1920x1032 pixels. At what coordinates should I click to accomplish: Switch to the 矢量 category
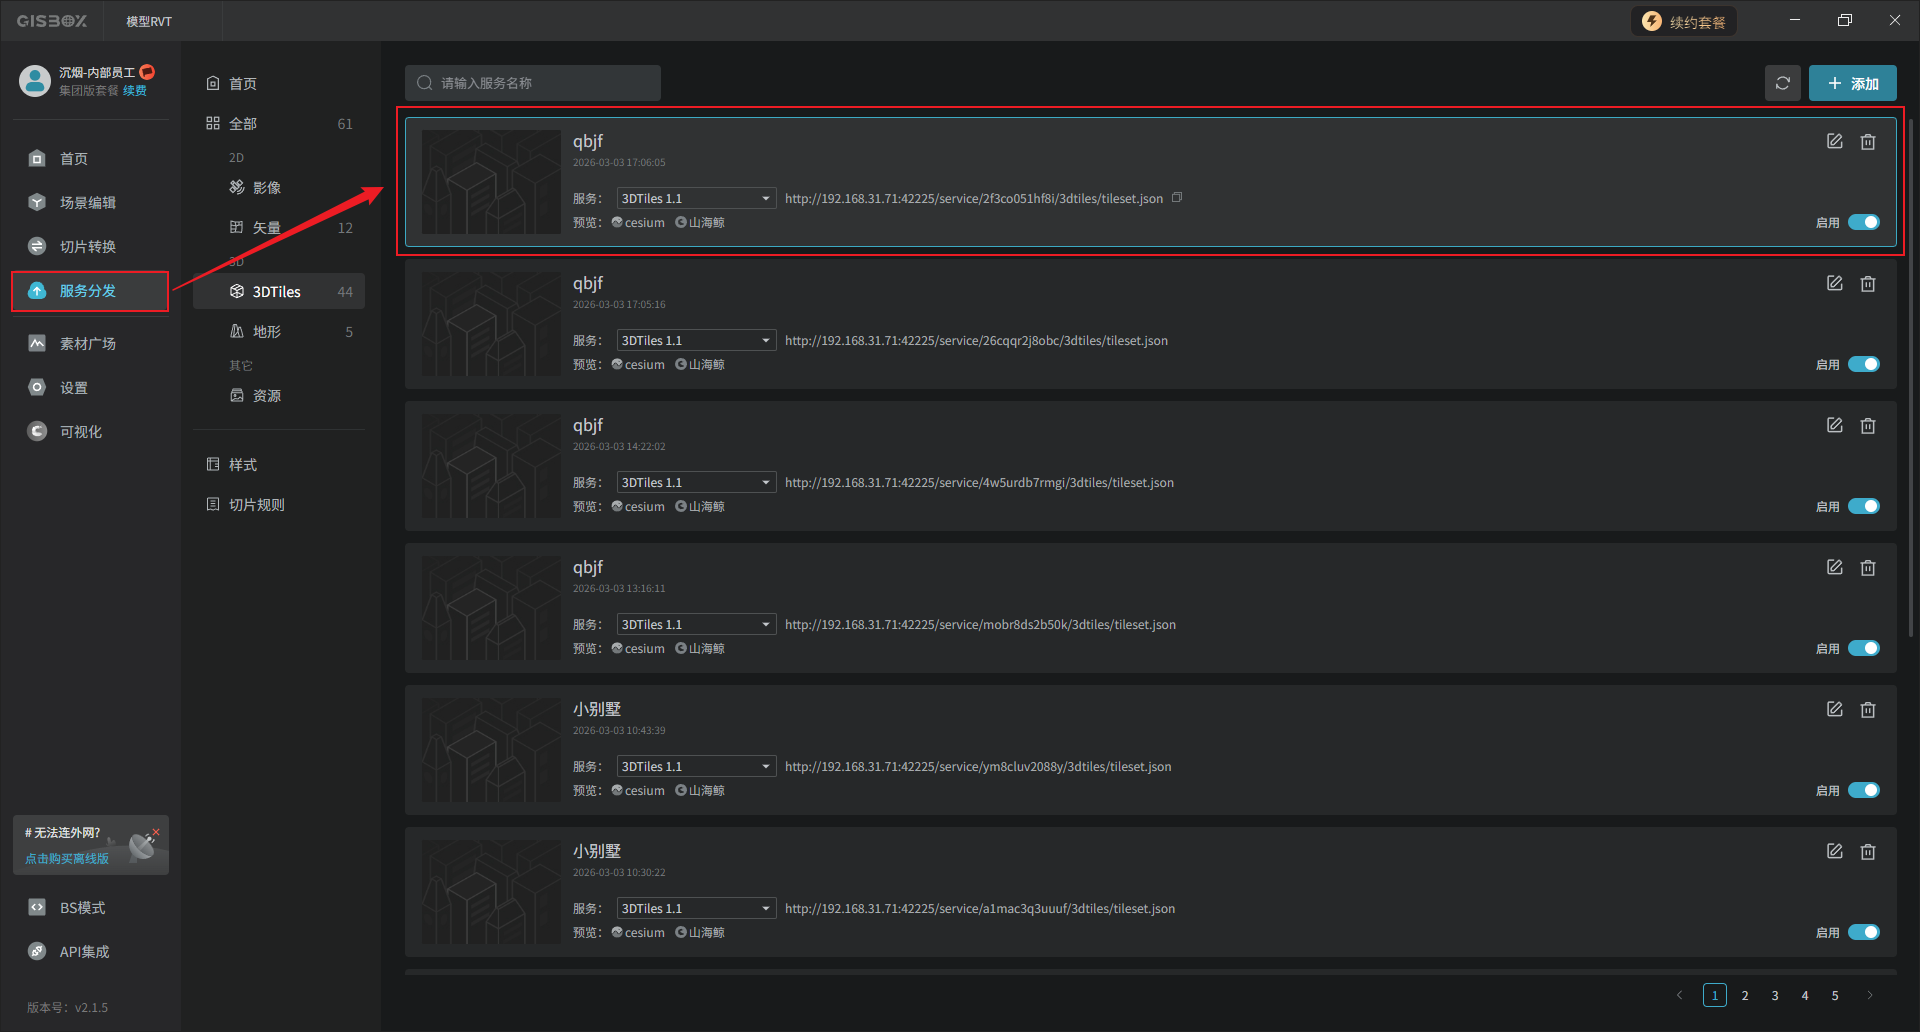(x=267, y=228)
